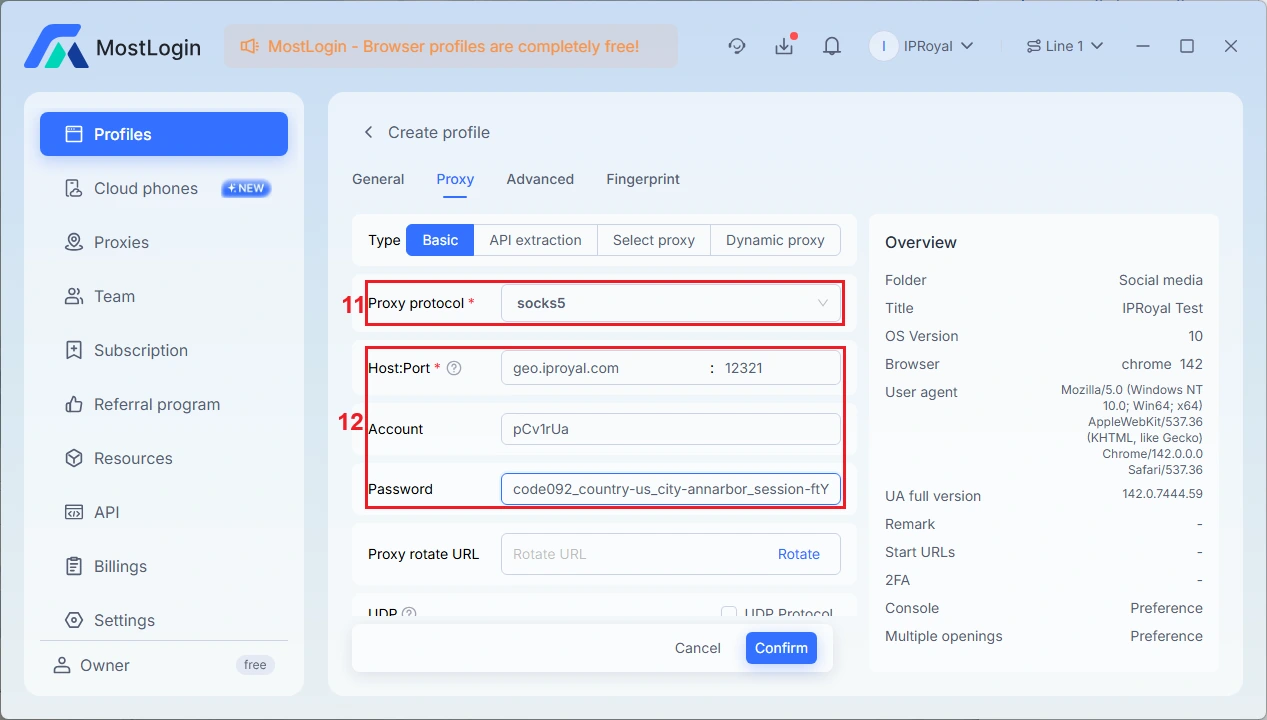
Task: Click the megaphone announcement icon
Action: 249,46
